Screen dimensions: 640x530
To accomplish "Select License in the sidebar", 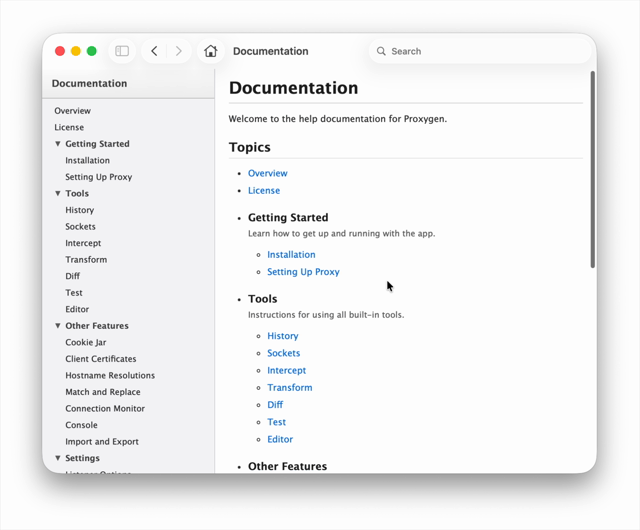I will click(69, 127).
